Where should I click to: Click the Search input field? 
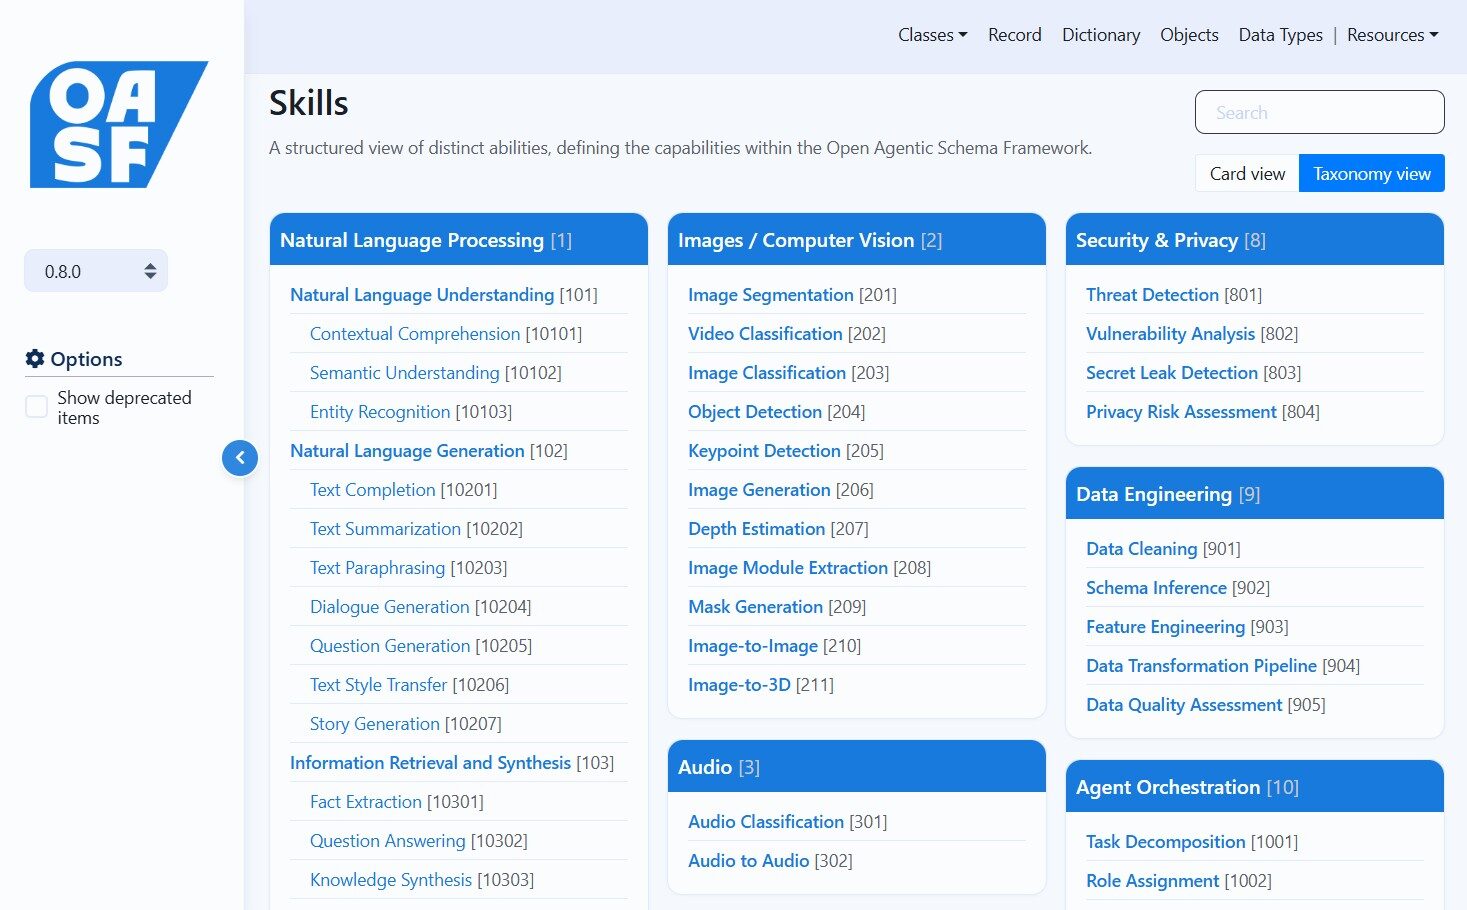1319,113
